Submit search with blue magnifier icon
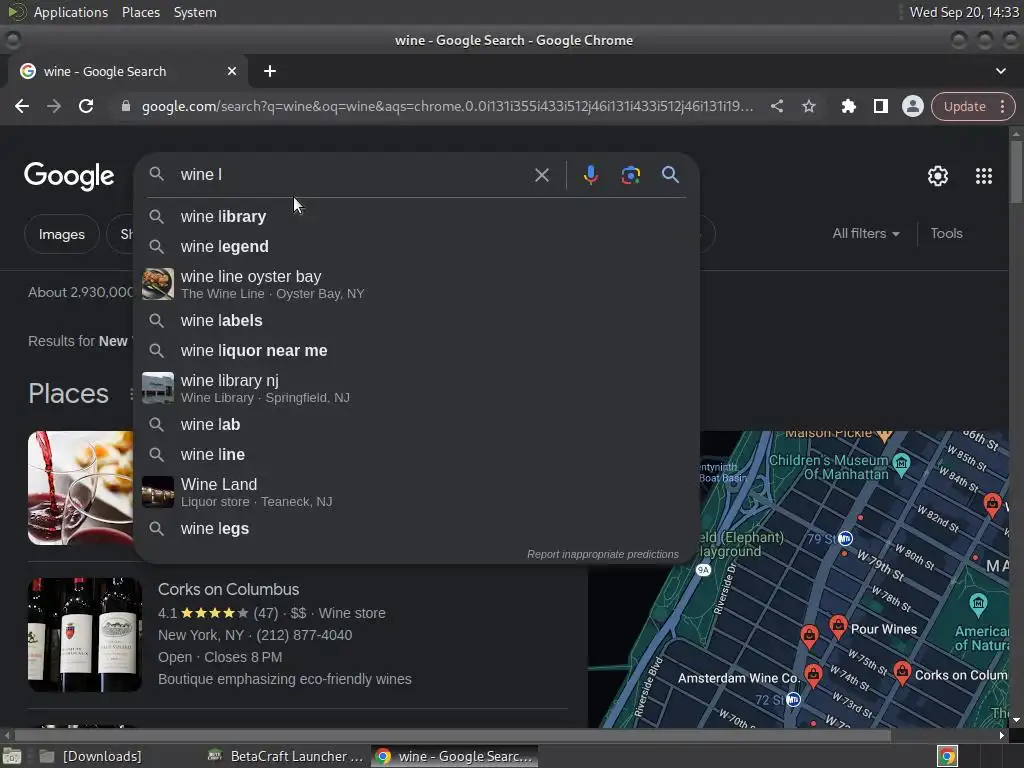The width and height of the screenshot is (1024, 768). (x=670, y=175)
